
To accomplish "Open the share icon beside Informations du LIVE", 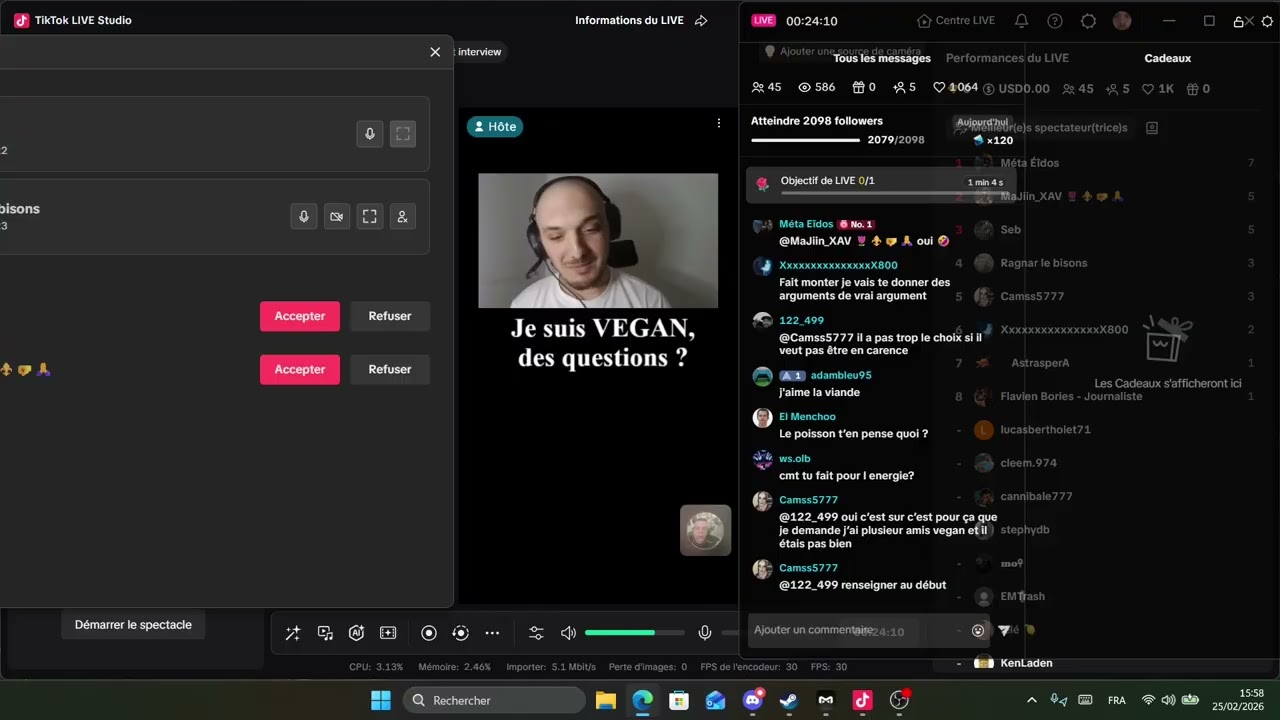I will [701, 20].
